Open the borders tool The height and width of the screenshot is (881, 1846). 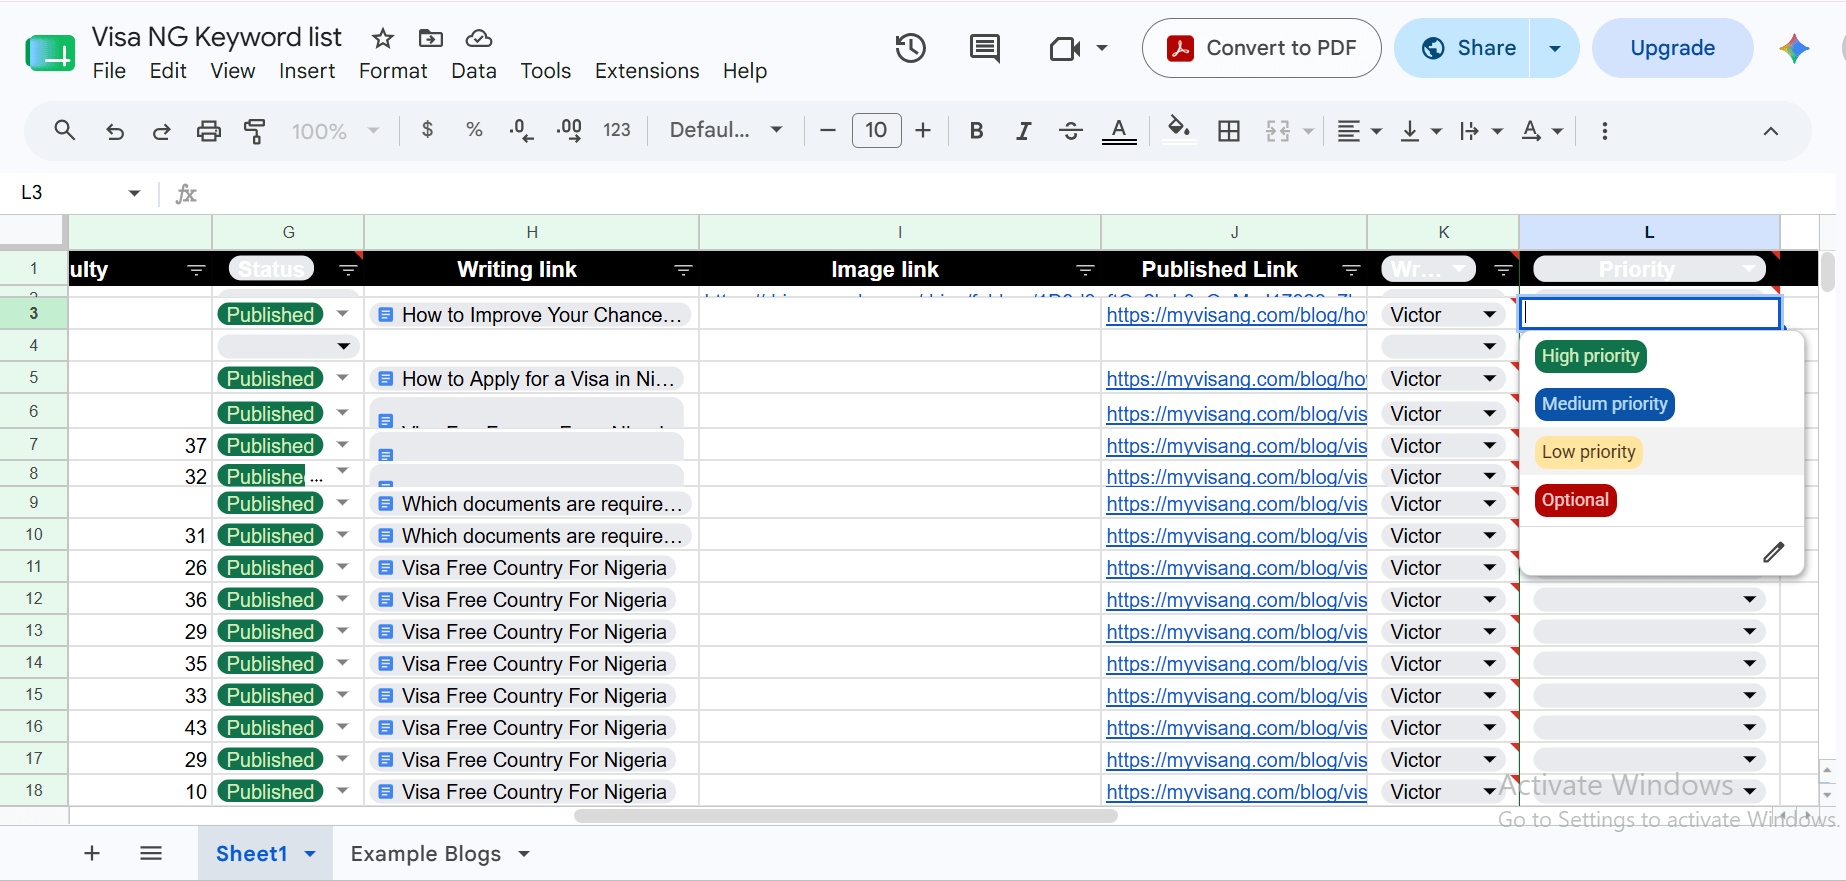pos(1229,131)
